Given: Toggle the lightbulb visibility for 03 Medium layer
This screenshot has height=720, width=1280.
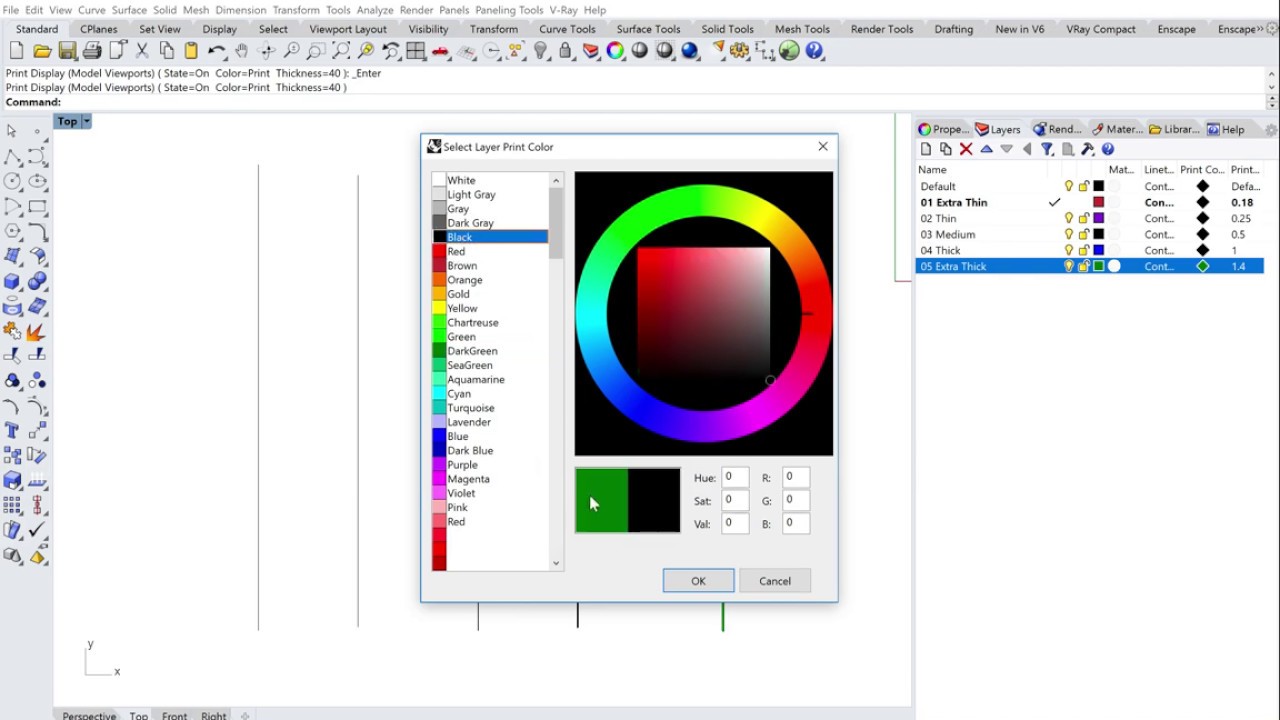Looking at the screenshot, I should click(x=1069, y=234).
